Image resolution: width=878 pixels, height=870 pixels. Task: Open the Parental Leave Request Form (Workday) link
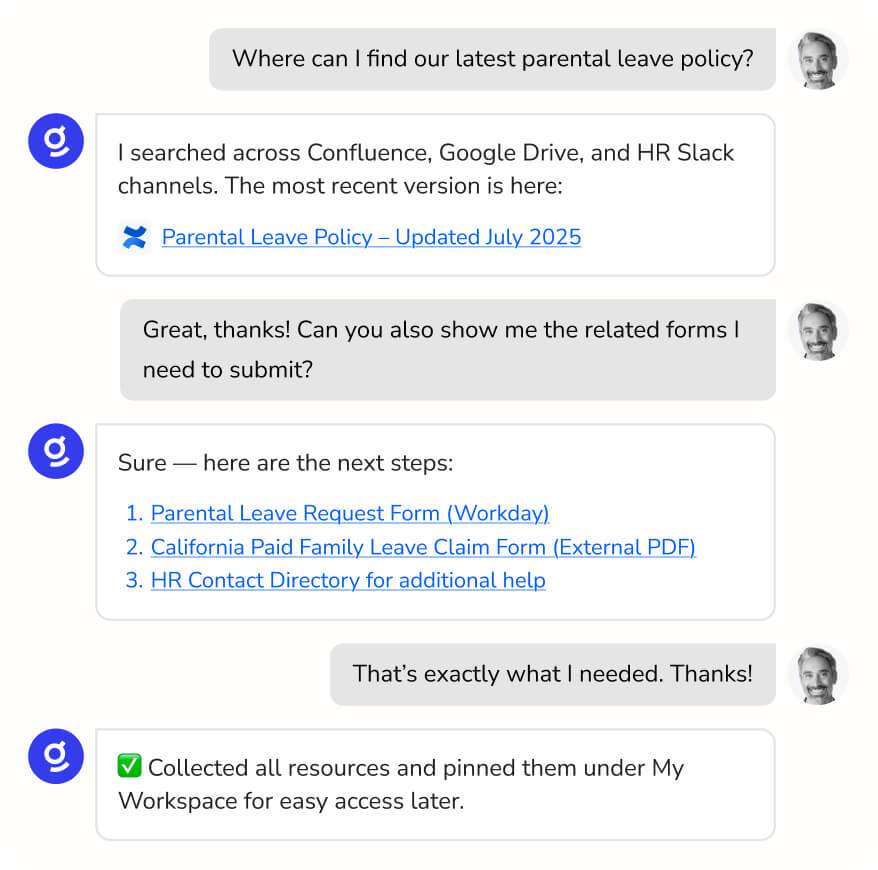(x=350, y=514)
